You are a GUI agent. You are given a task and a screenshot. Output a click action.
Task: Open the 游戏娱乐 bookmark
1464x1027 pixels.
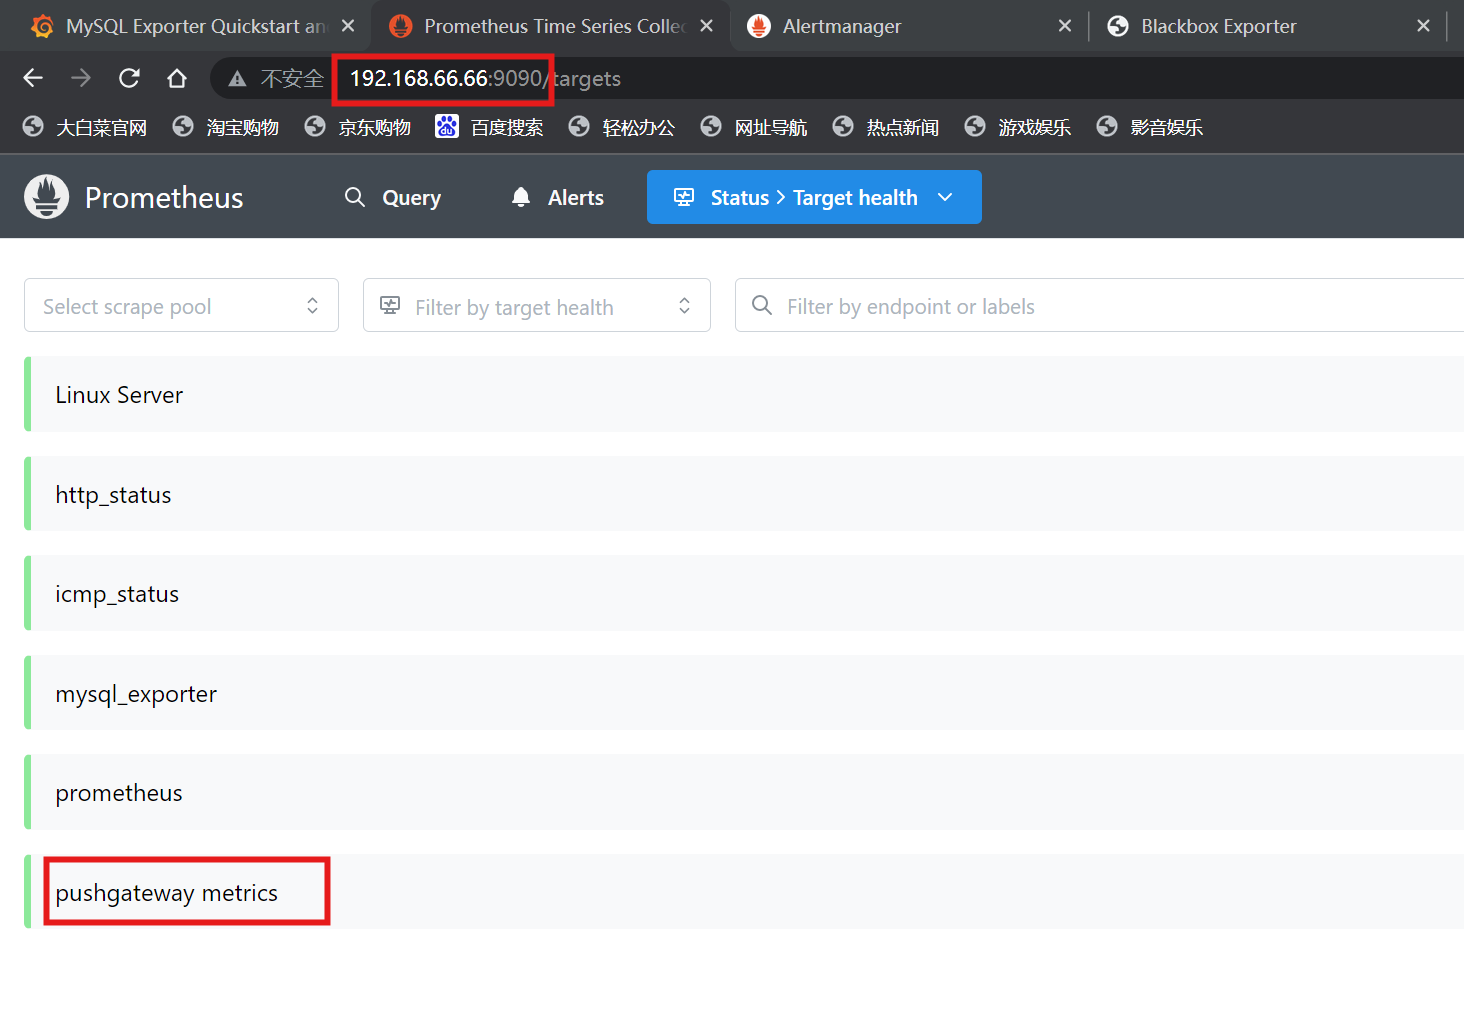(1018, 127)
